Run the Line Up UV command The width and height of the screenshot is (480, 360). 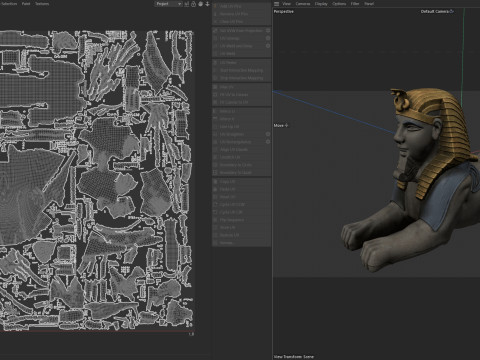[242, 126]
